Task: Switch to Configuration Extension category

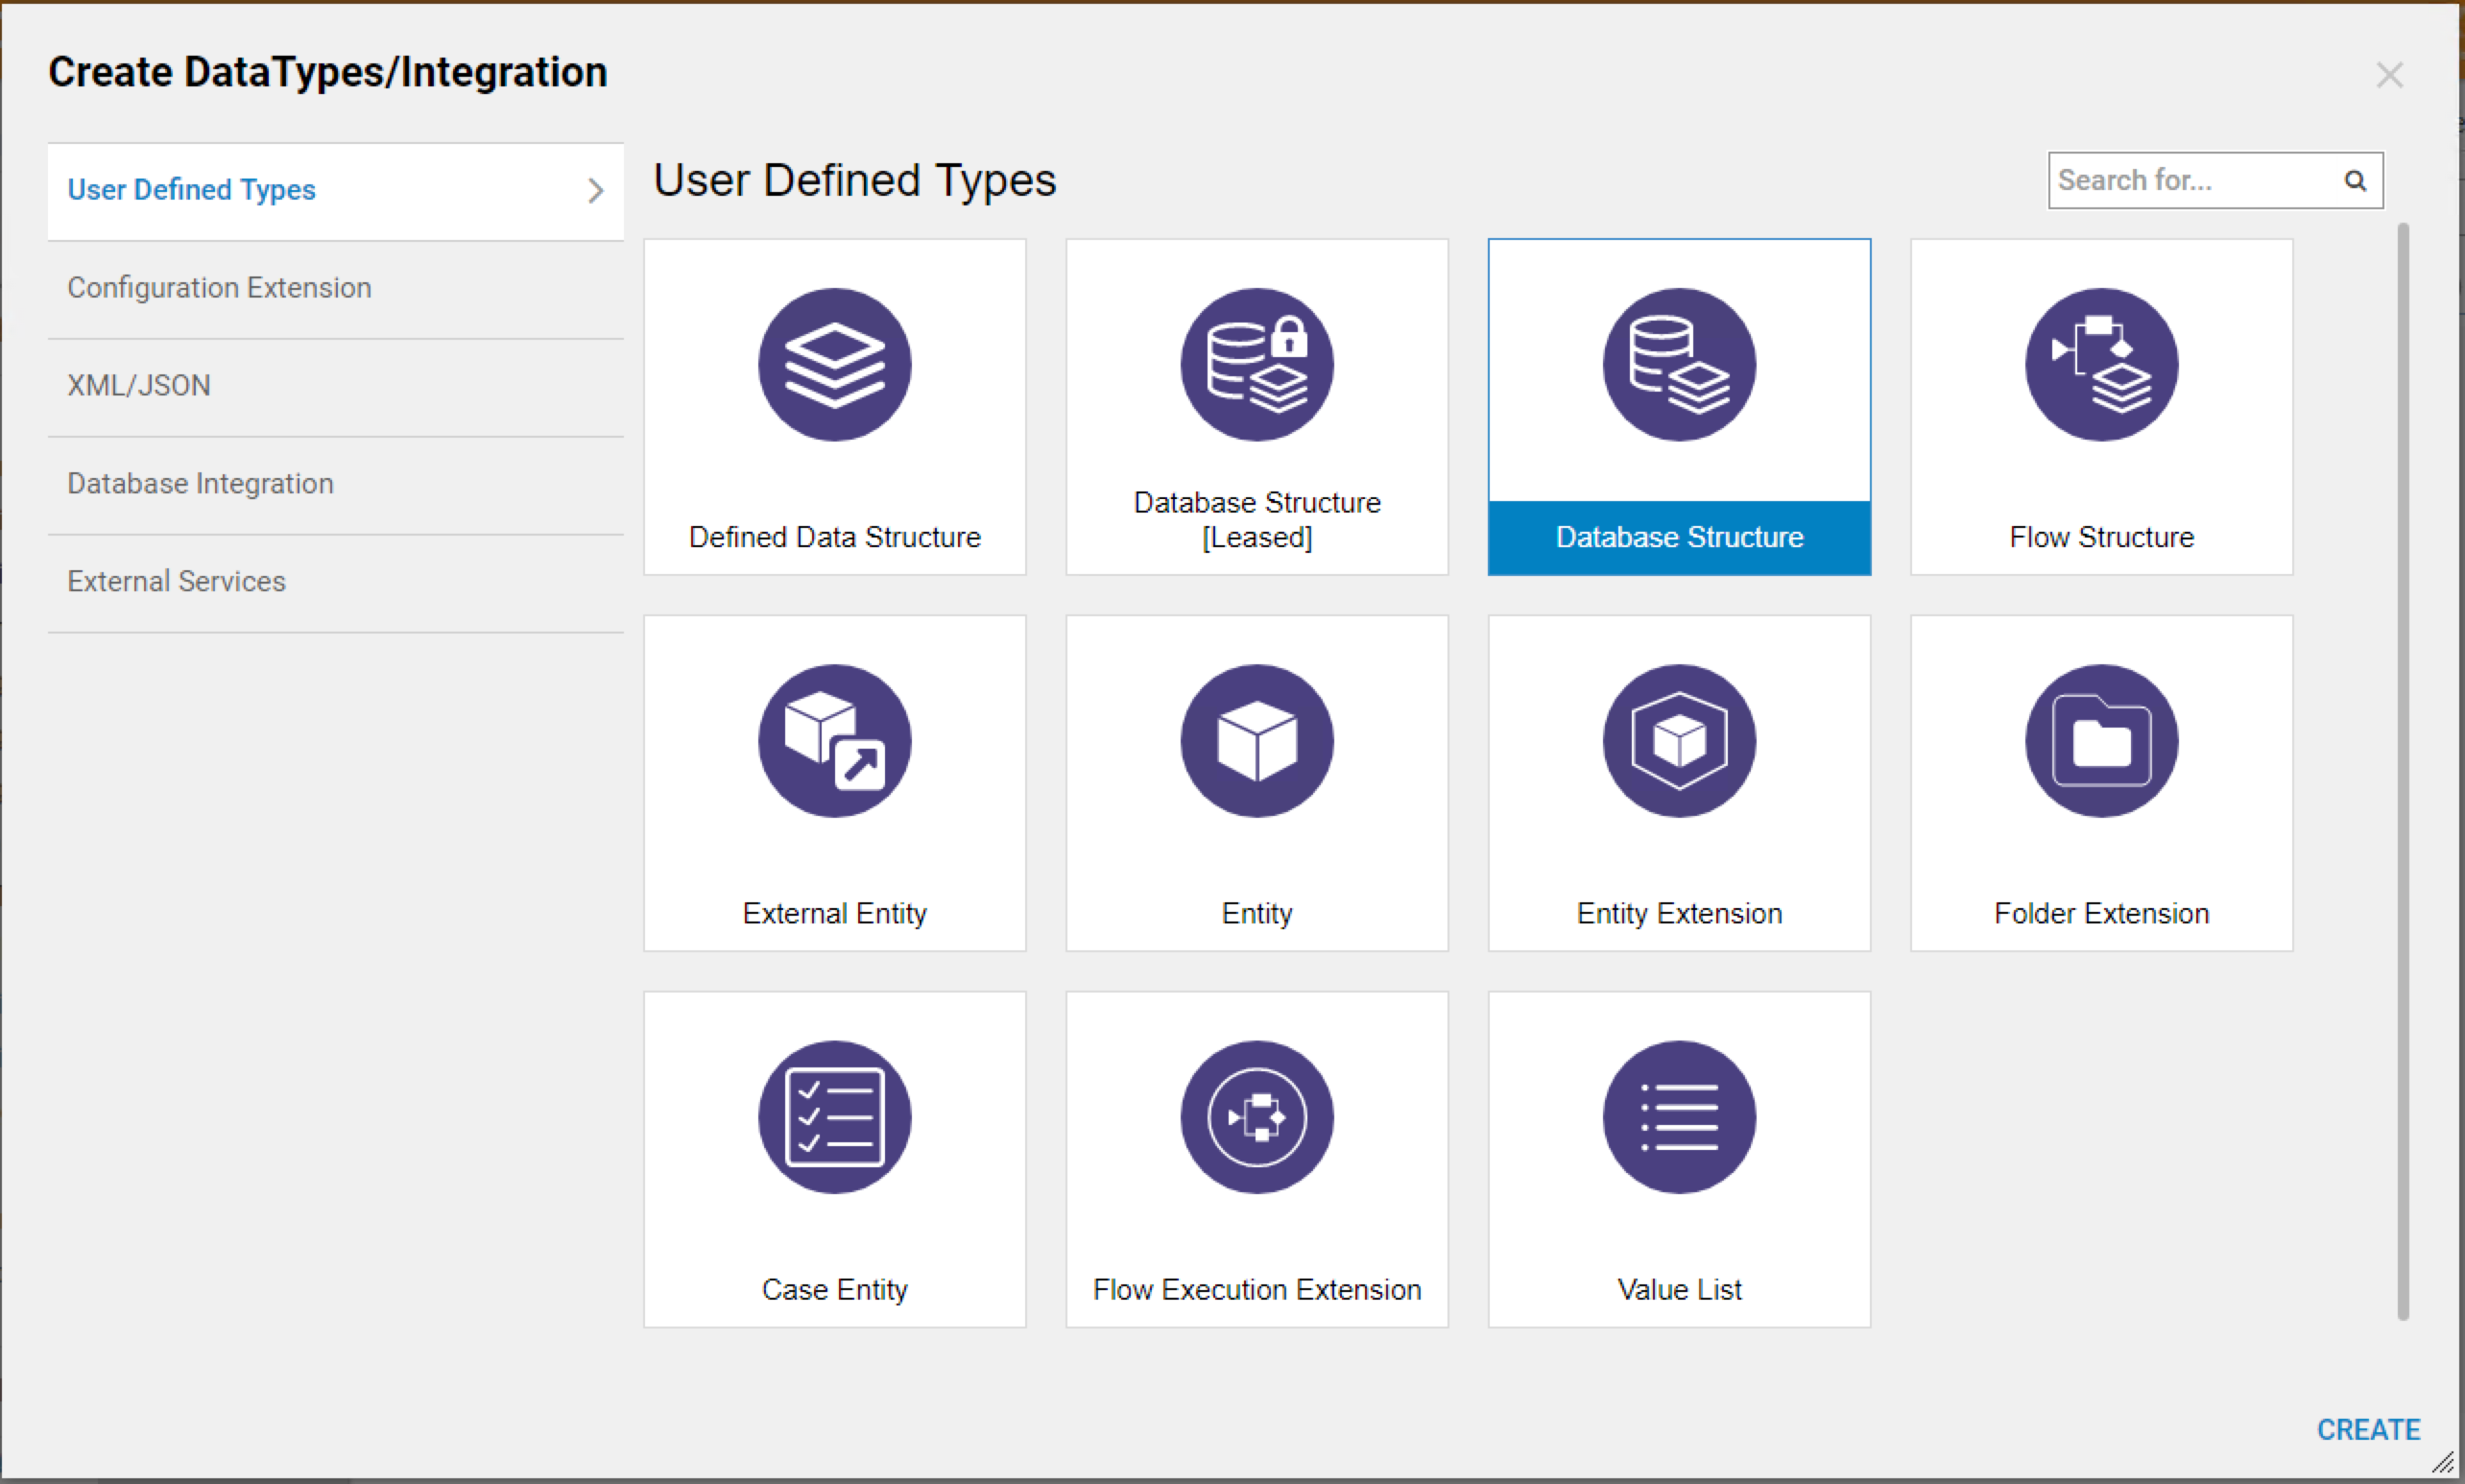Action: (335, 288)
